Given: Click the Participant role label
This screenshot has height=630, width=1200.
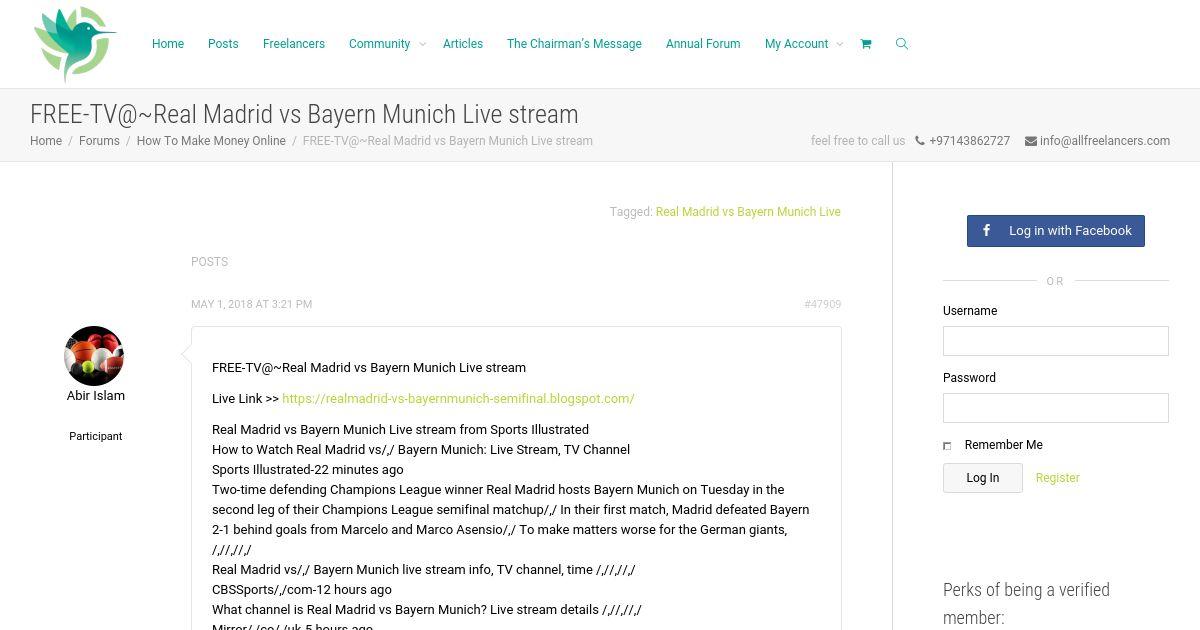Looking at the screenshot, I should pyautogui.click(x=96, y=436).
